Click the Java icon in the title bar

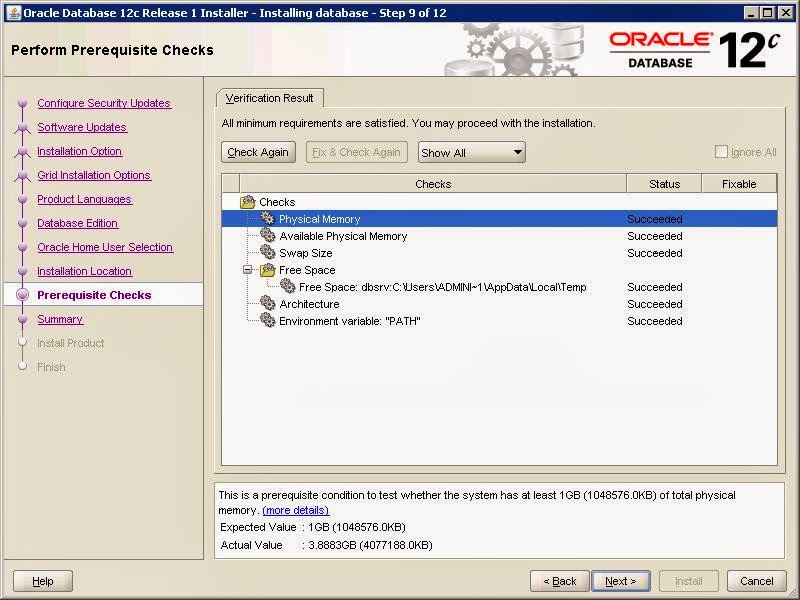click(x=14, y=13)
